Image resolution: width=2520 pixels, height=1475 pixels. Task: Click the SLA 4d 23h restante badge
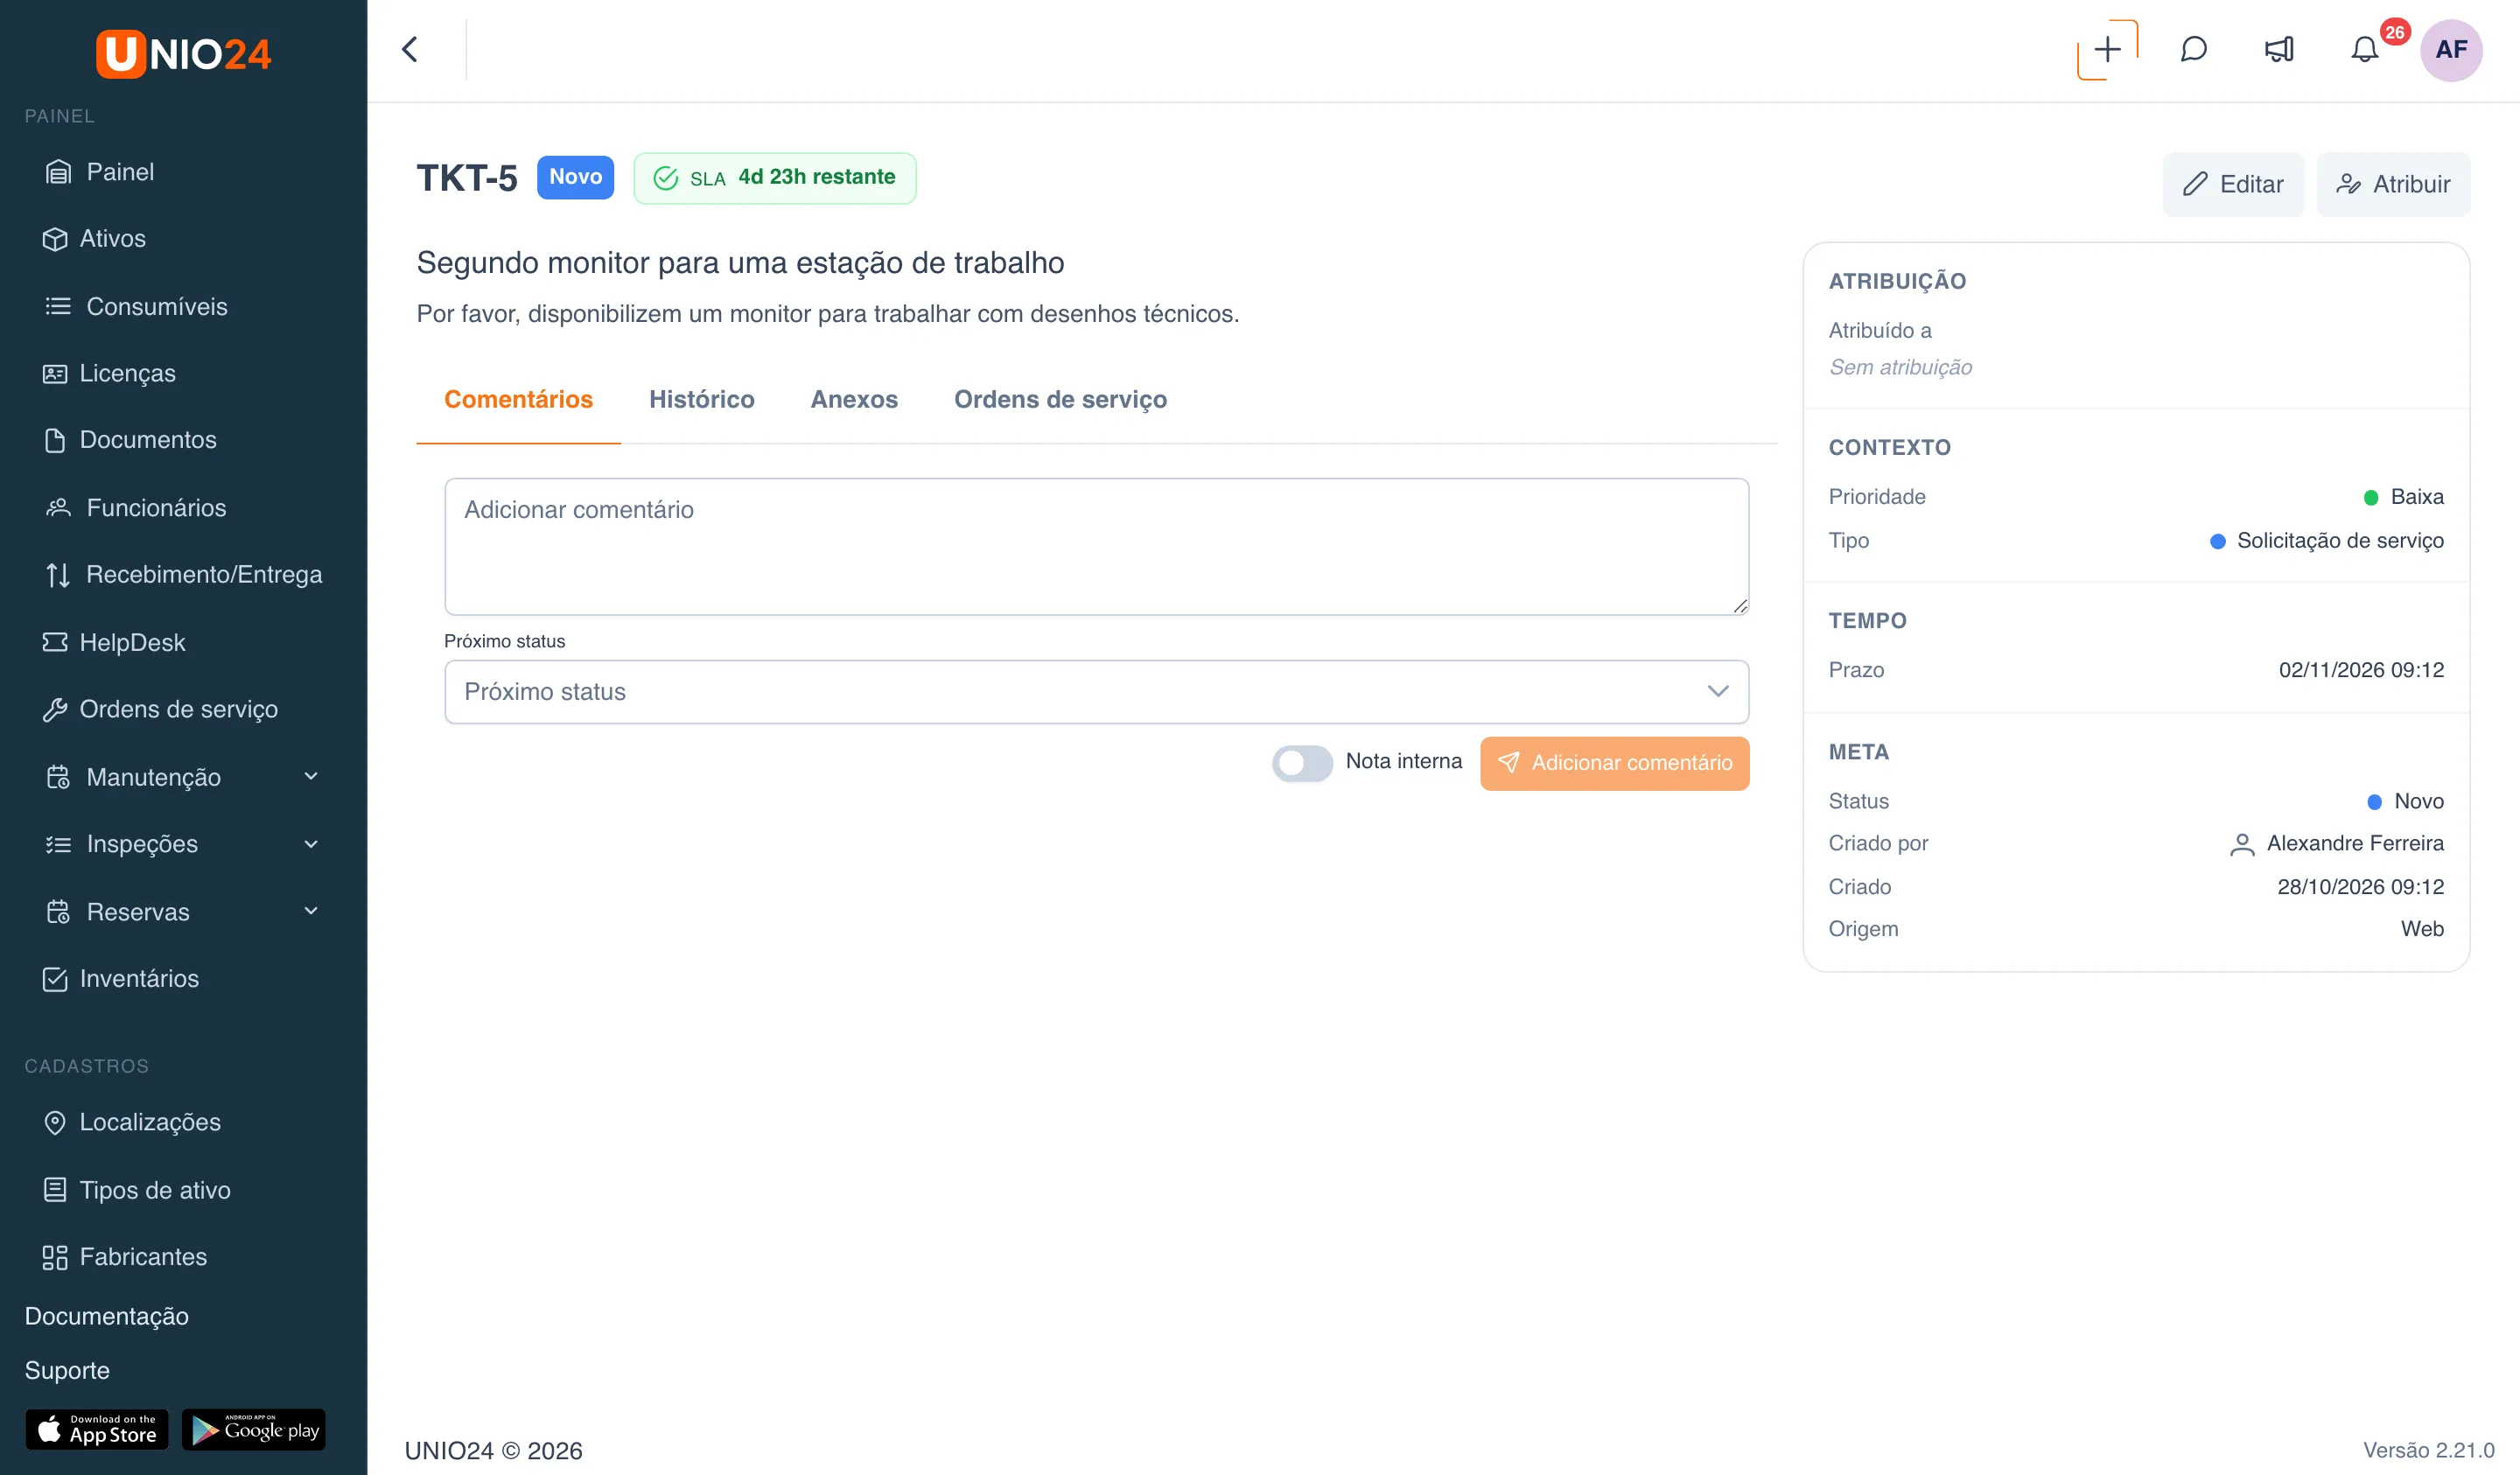click(x=774, y=178)
